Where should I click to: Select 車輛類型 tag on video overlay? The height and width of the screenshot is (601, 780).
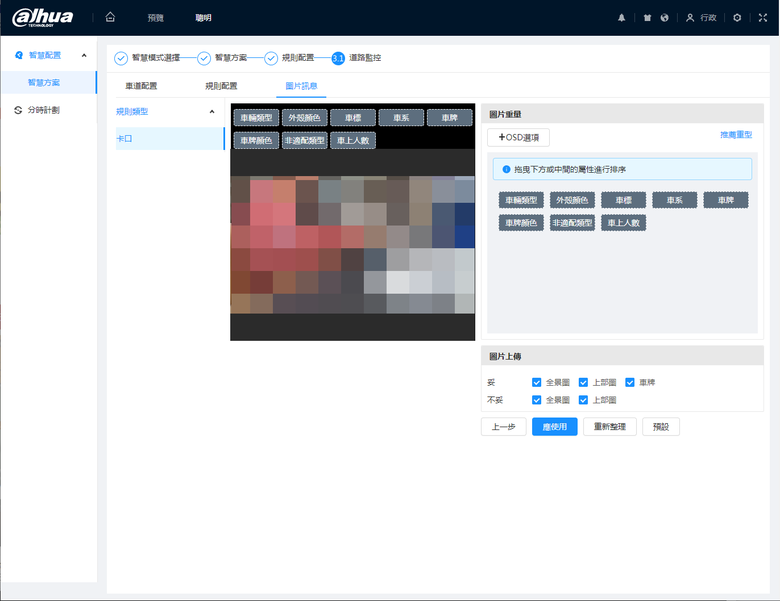coord(256,117)
